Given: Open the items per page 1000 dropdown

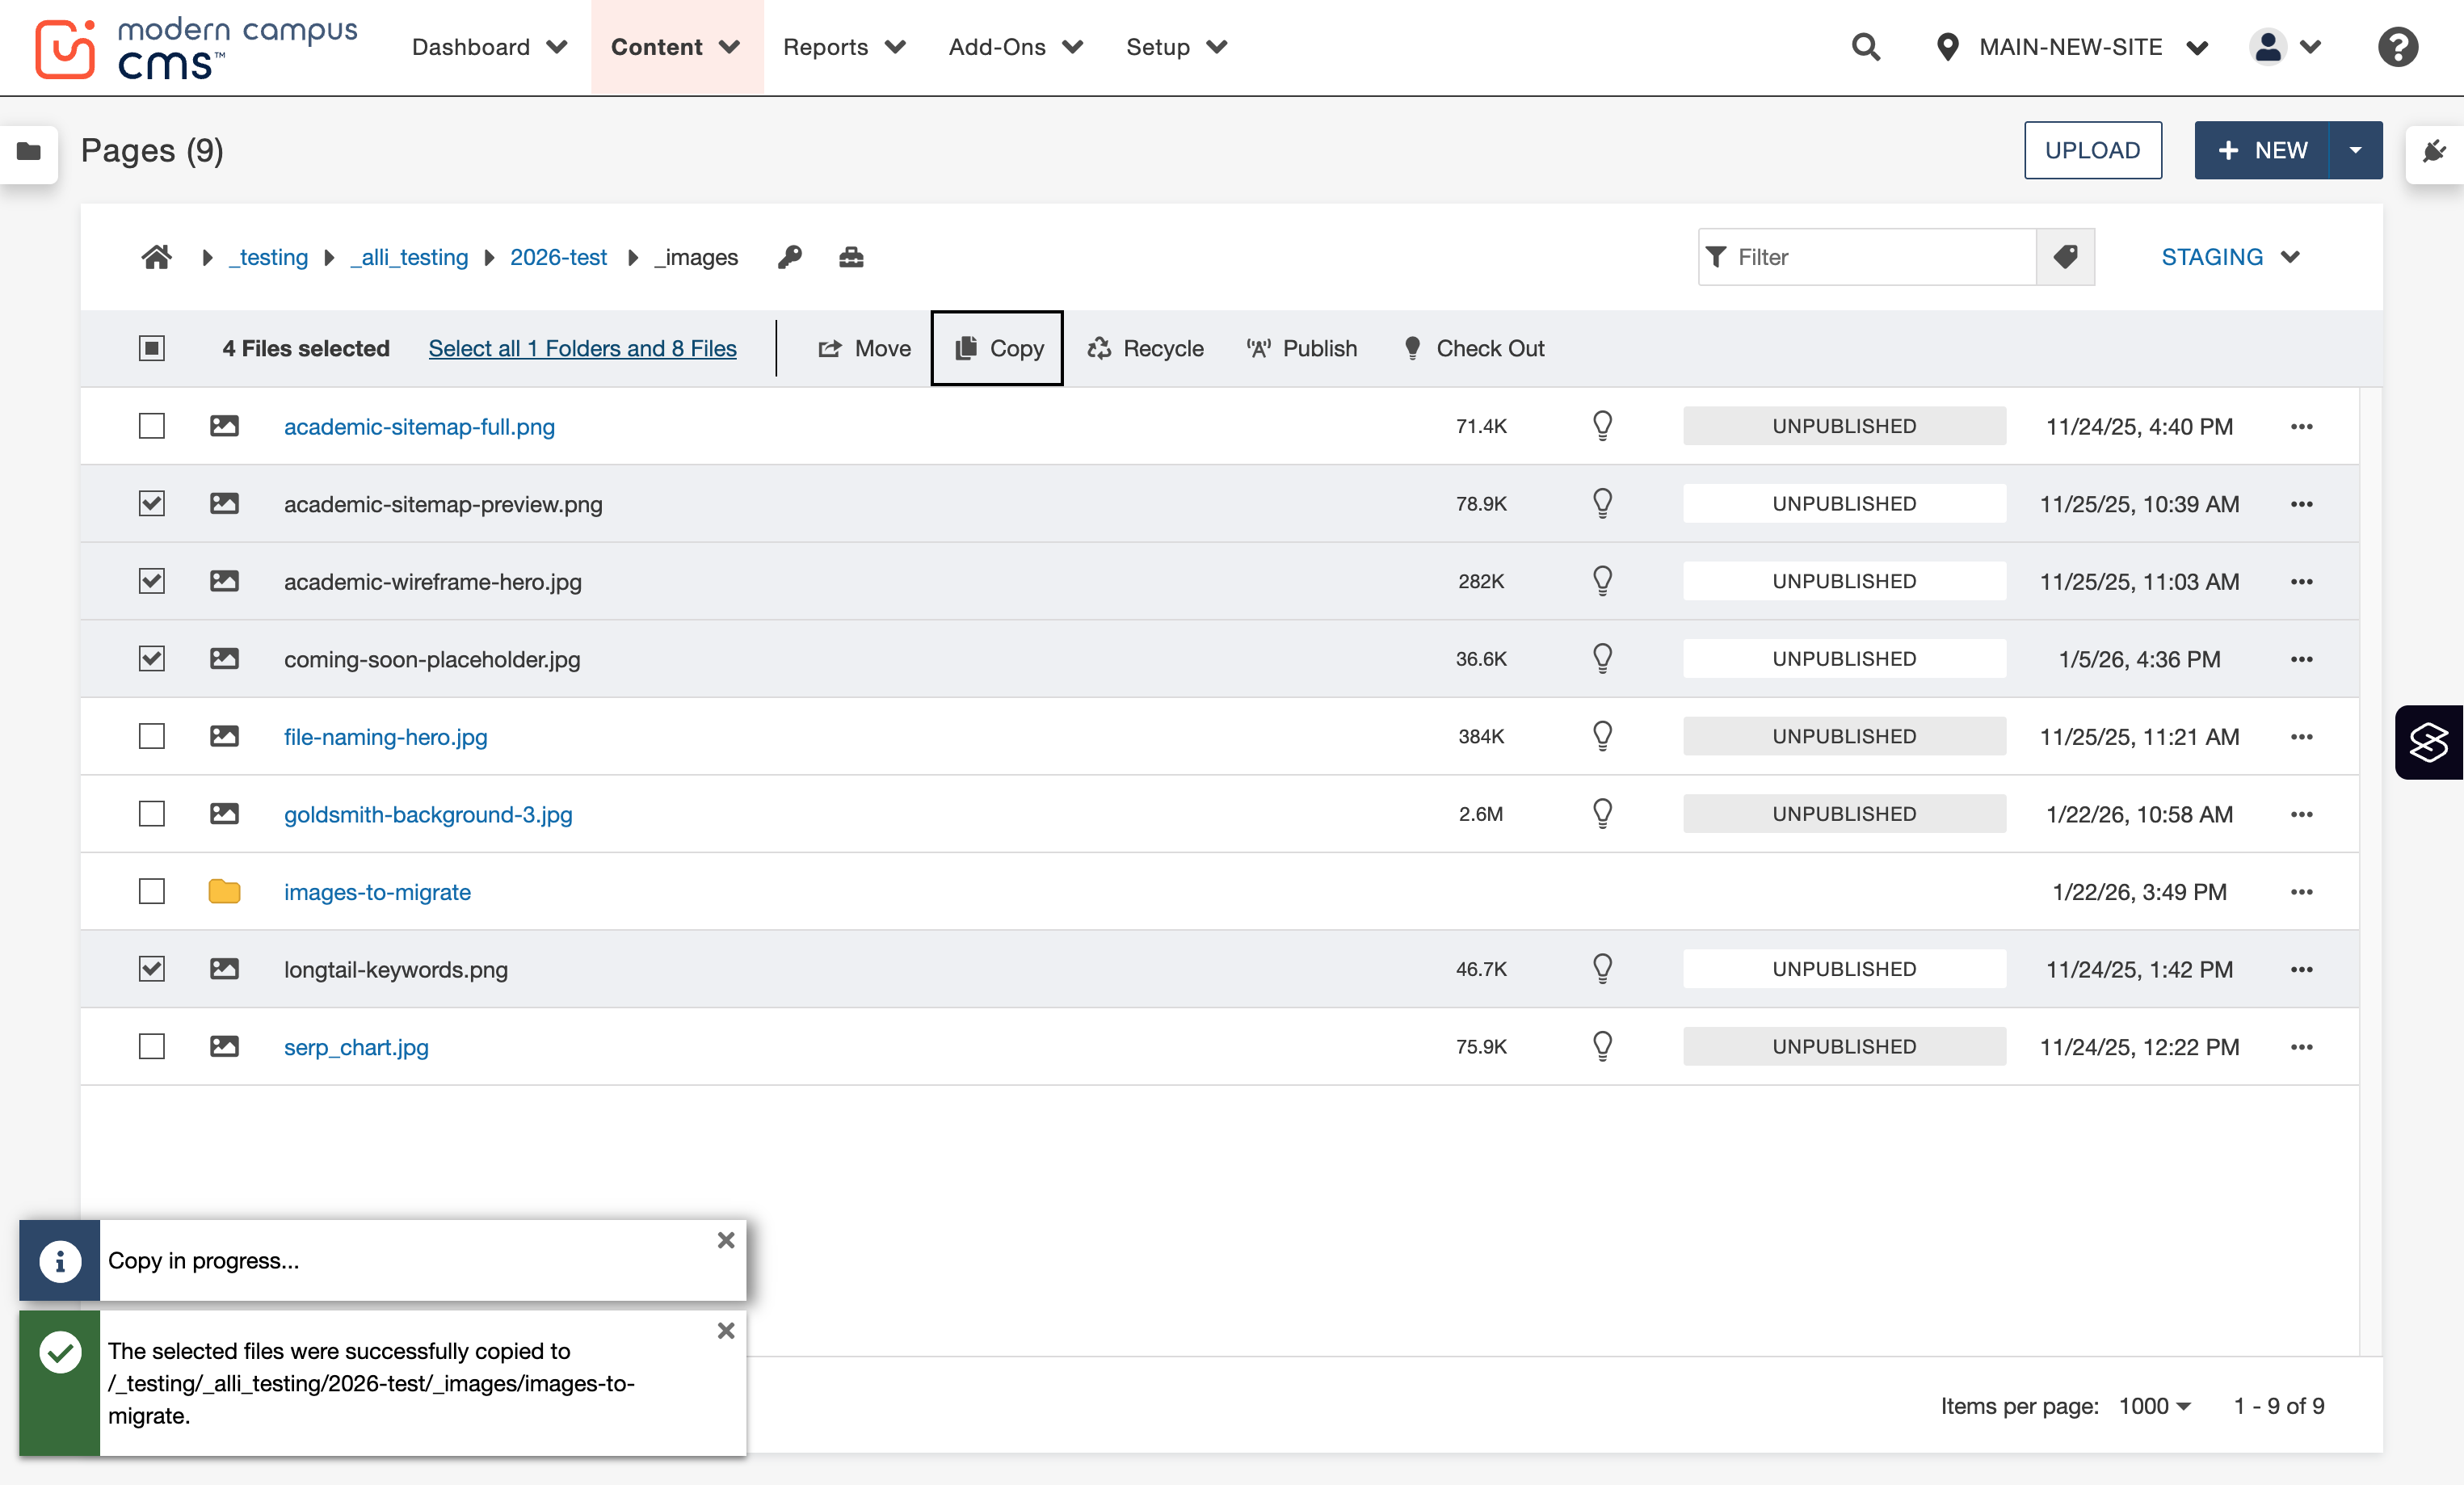Looking at the screenshot, I should coord(2154,1406).
